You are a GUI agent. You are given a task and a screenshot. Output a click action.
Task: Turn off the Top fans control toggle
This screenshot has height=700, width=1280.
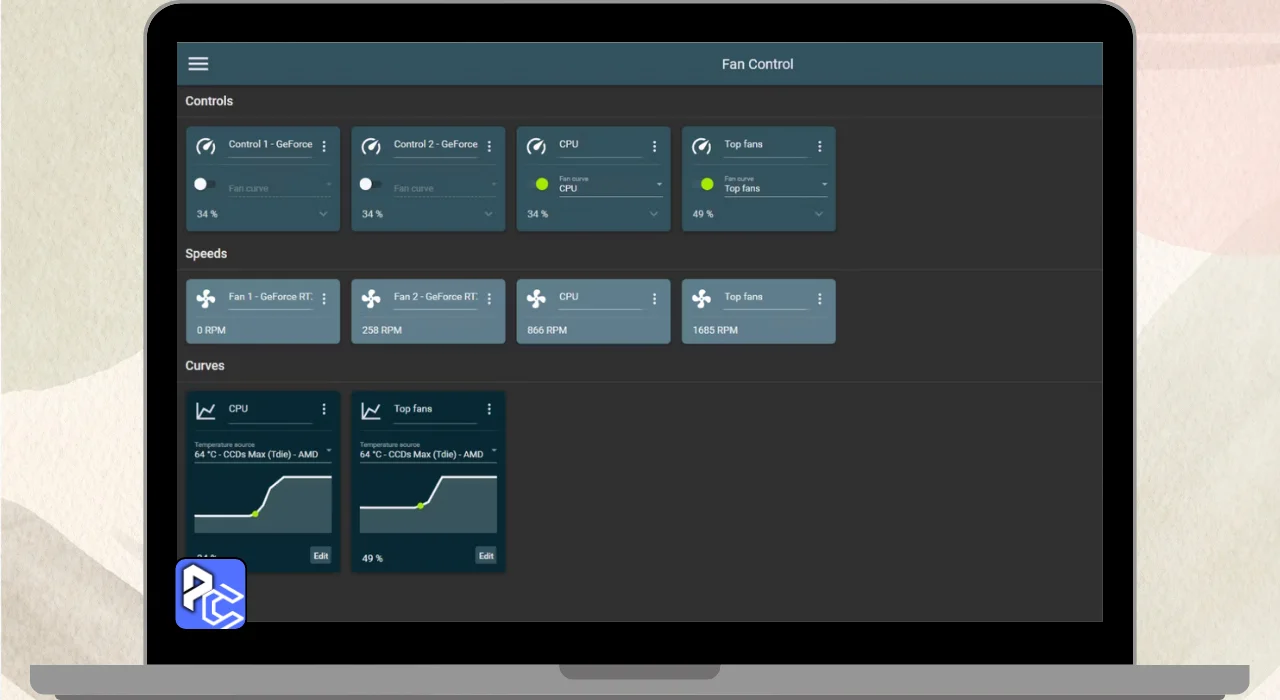coord(703,184)
